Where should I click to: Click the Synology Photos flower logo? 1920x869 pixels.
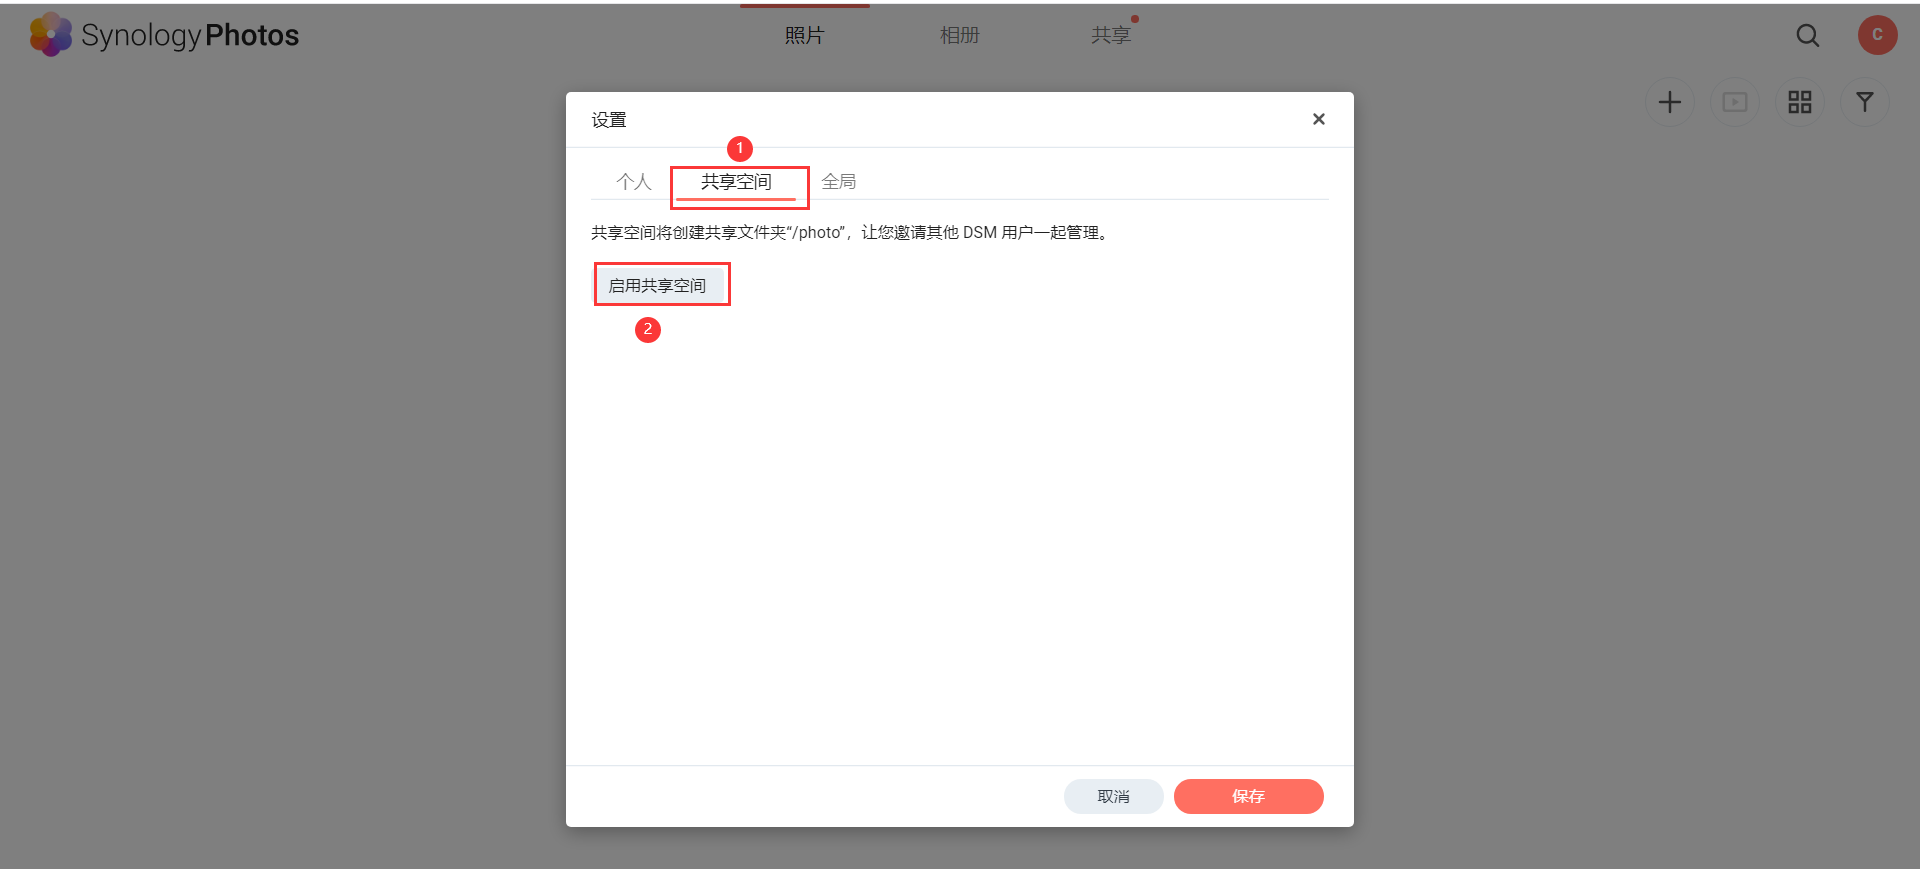click(x=50, y=35)
